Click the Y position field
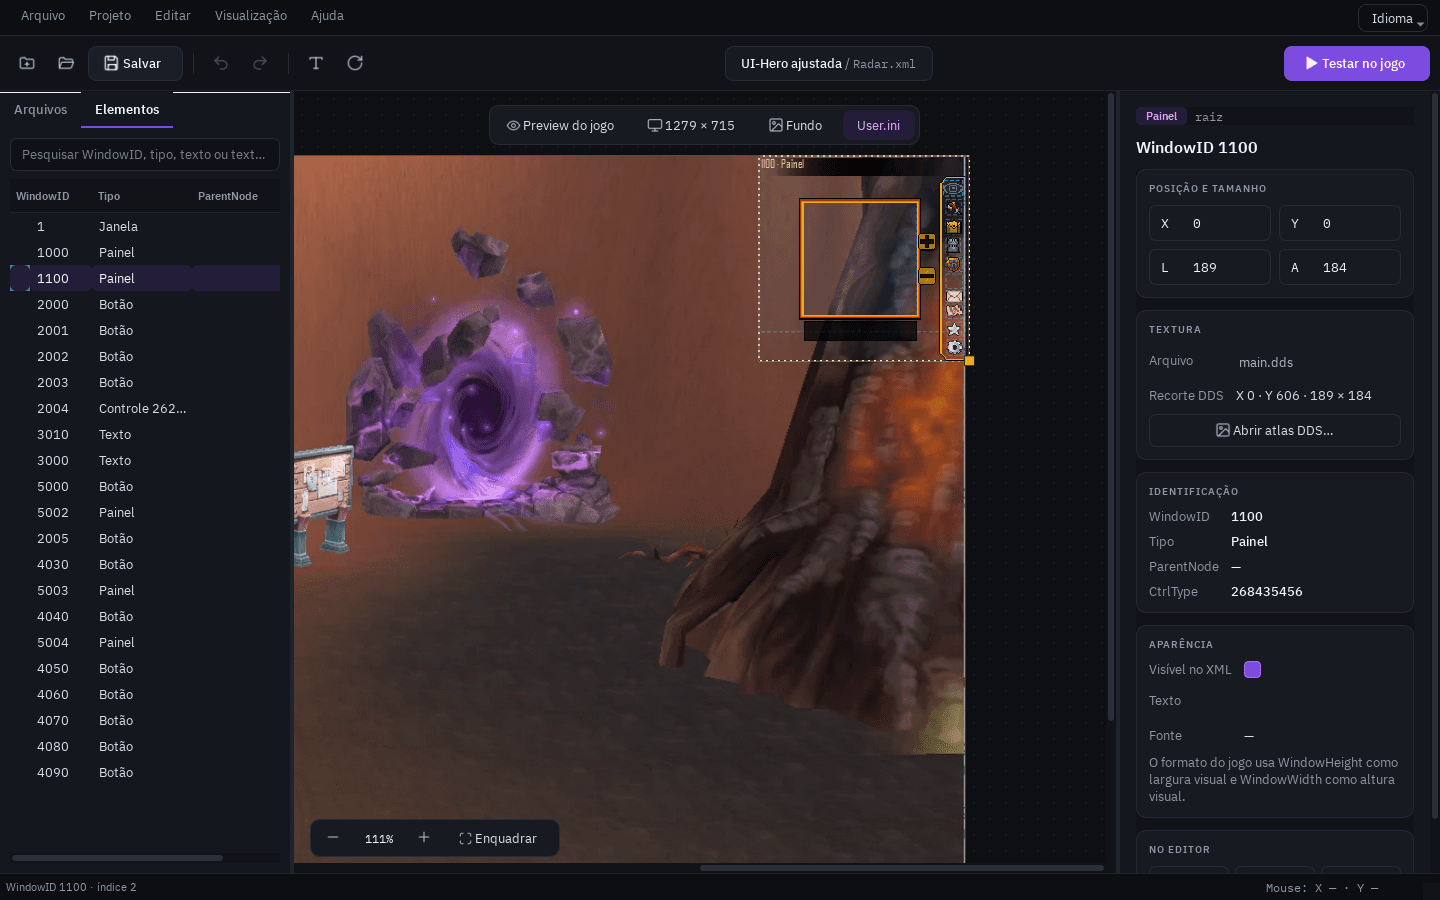 1340,224
